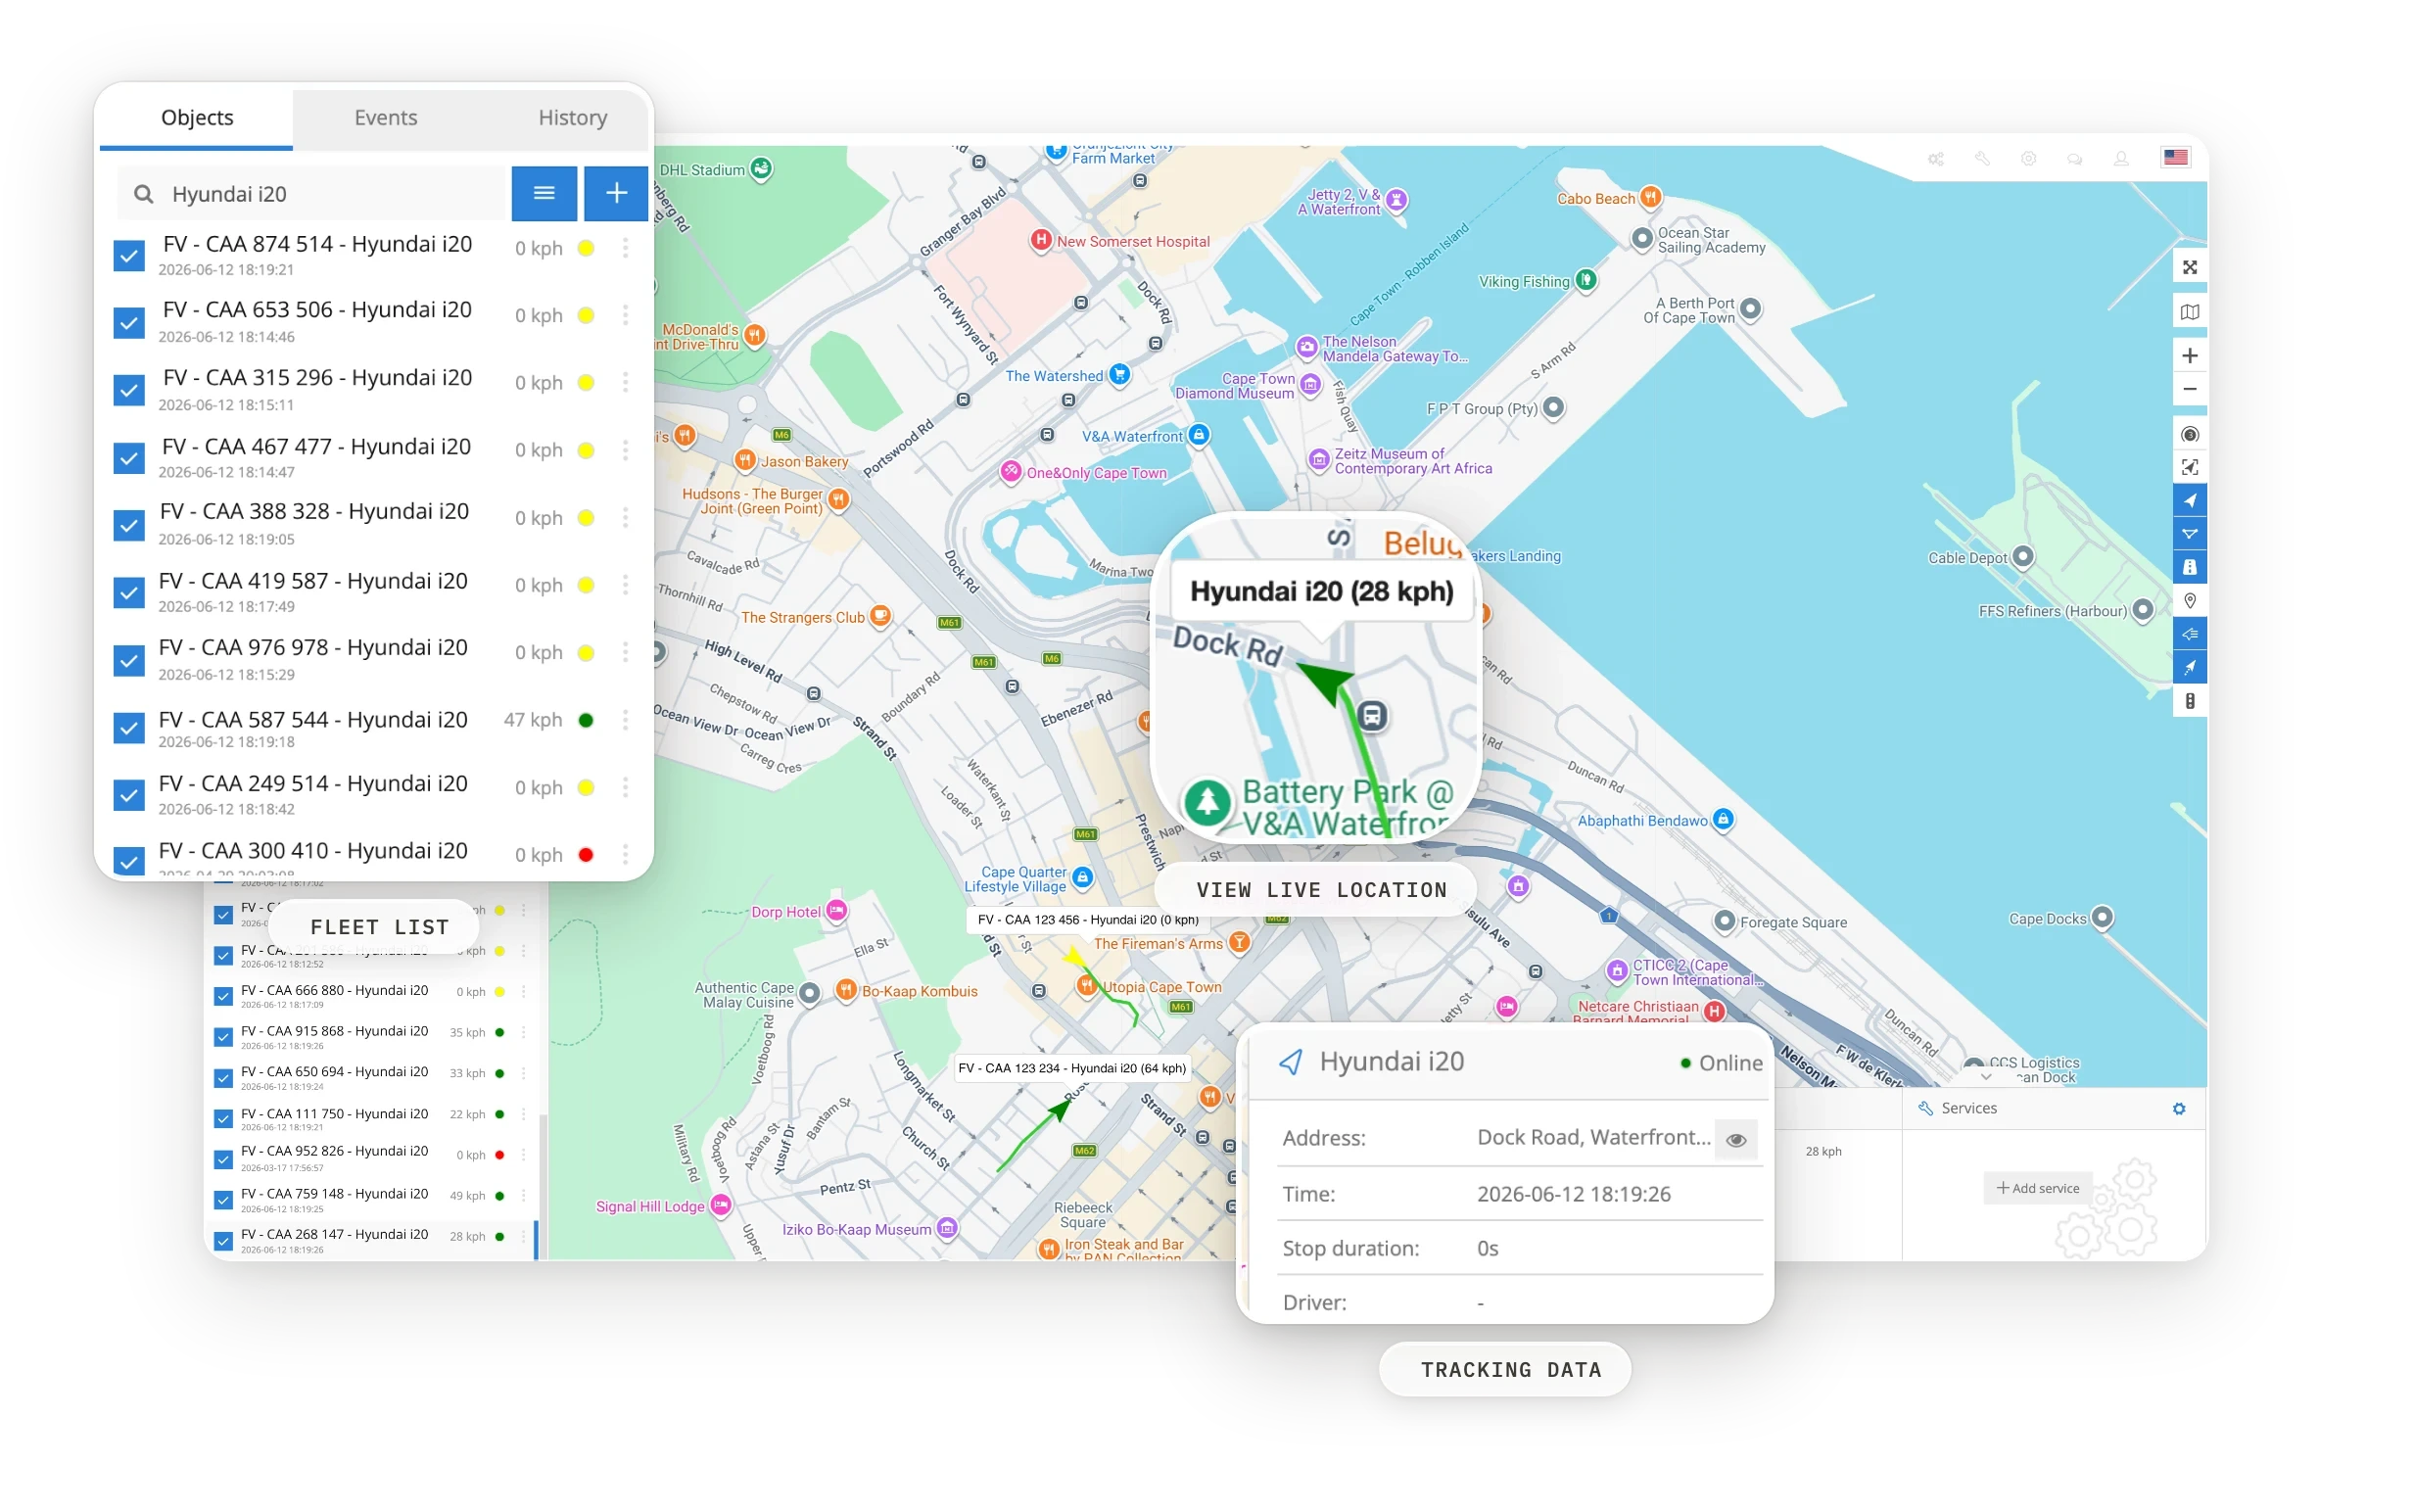Click the blue list menu button beside search
2413x1512 pixels.
pos(544,193)
